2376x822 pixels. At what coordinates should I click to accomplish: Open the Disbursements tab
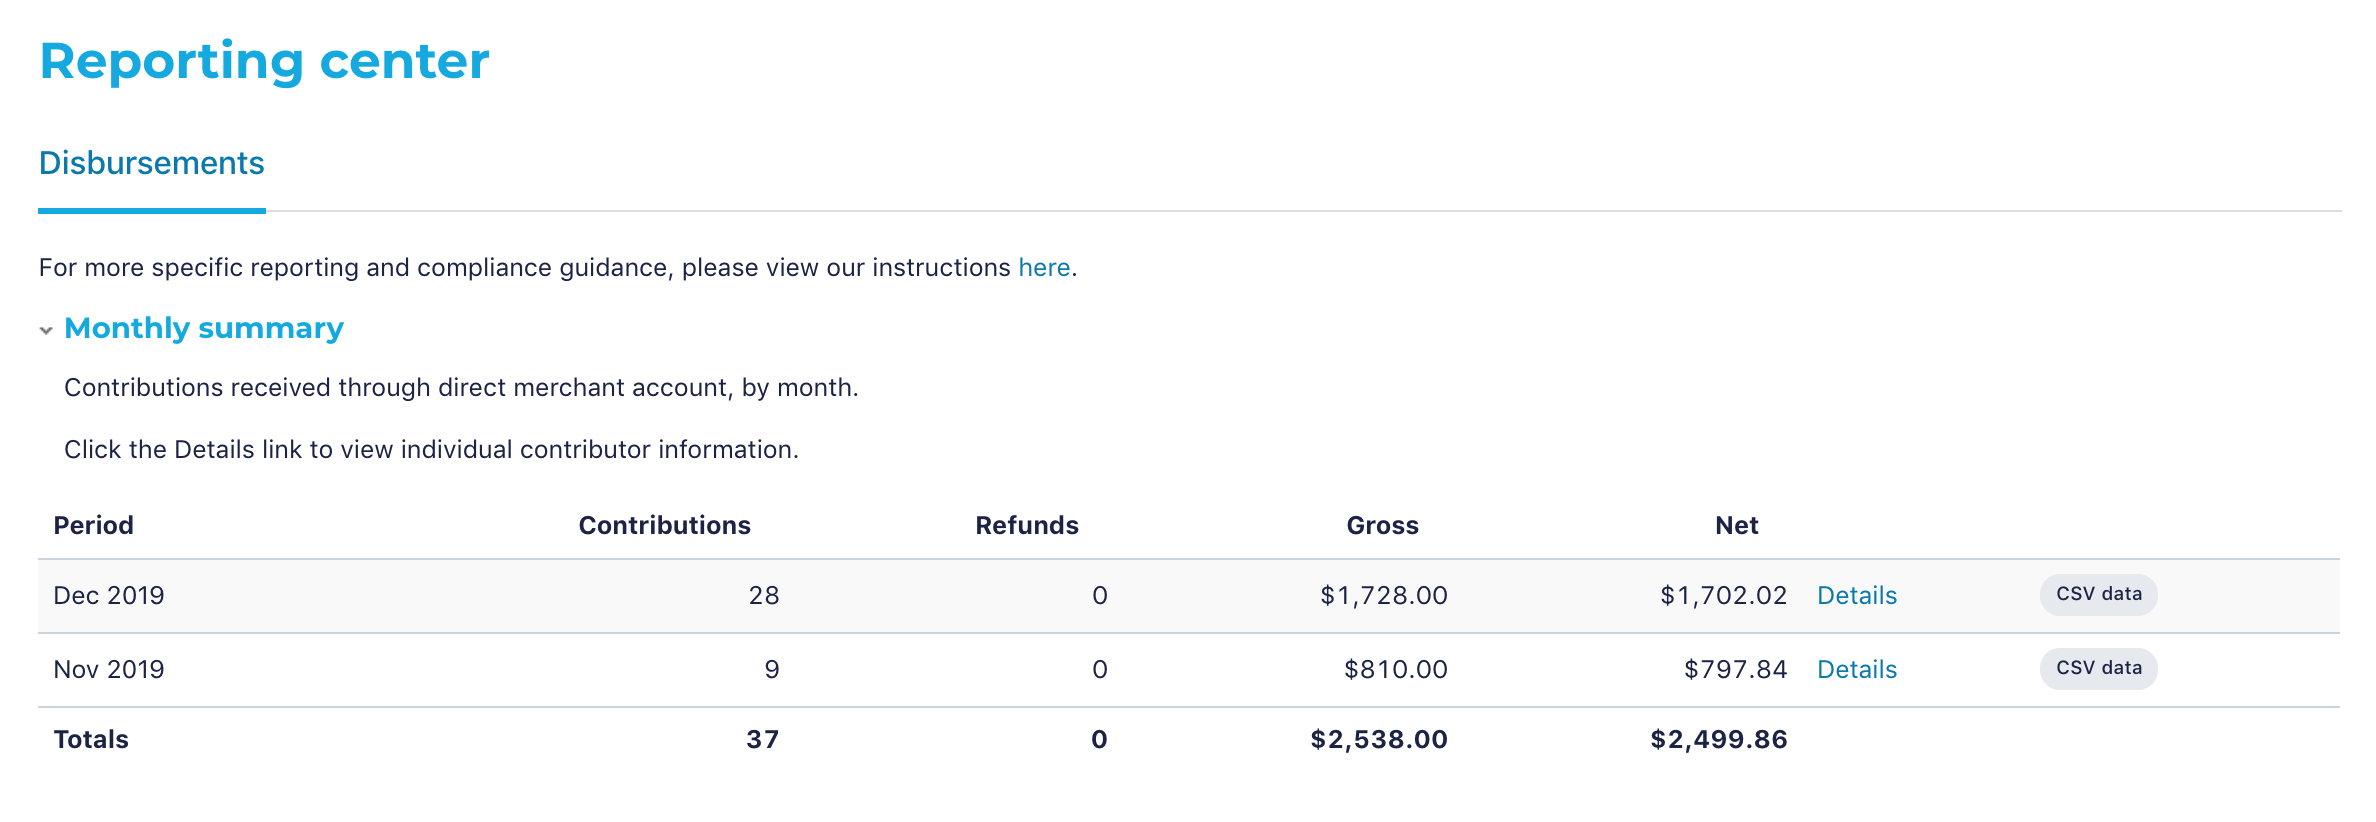(152, 163)
